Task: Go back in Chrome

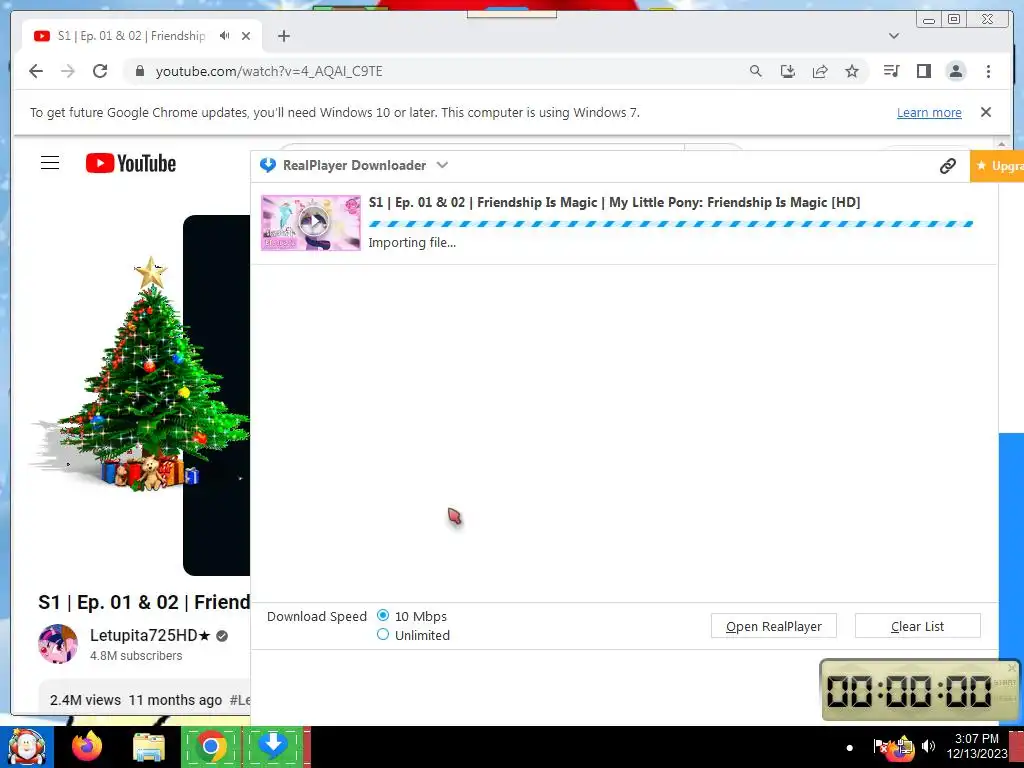Action: [x=36, y=71]
